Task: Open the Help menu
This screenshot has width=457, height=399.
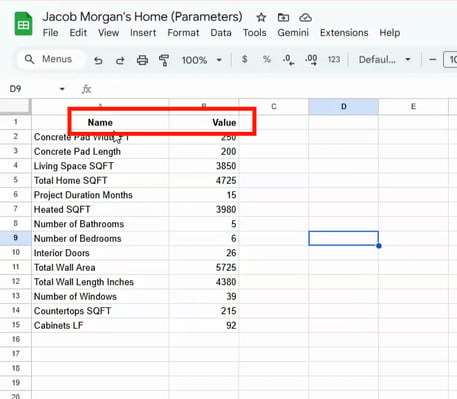Action: [x=390, y=33]
